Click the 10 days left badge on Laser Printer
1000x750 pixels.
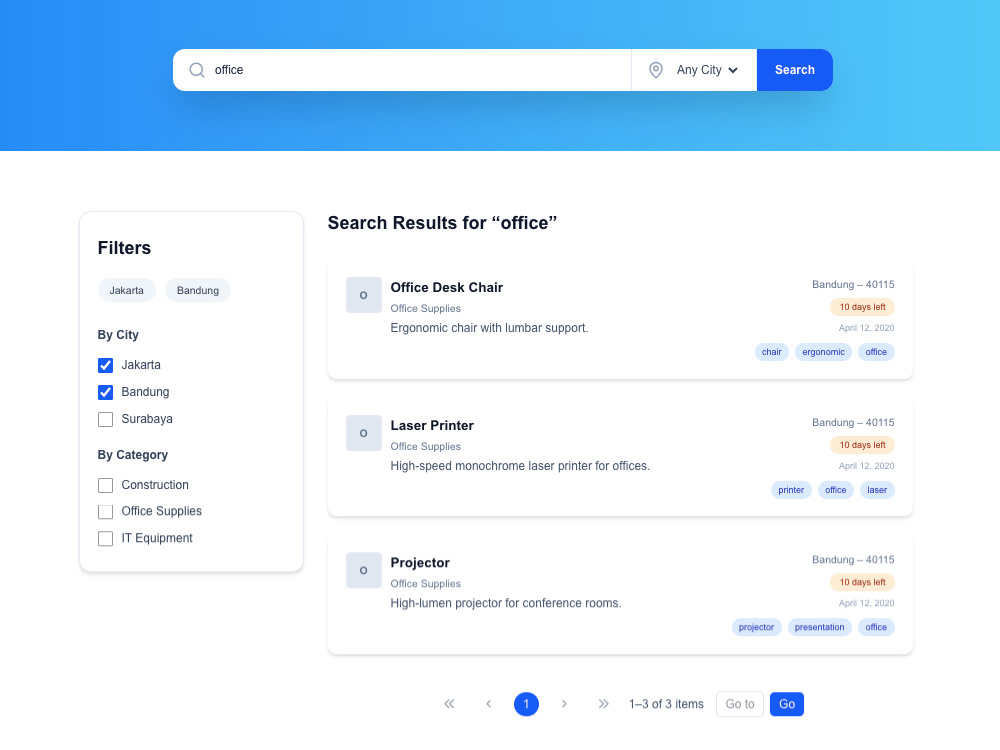[x=862, y=445]
